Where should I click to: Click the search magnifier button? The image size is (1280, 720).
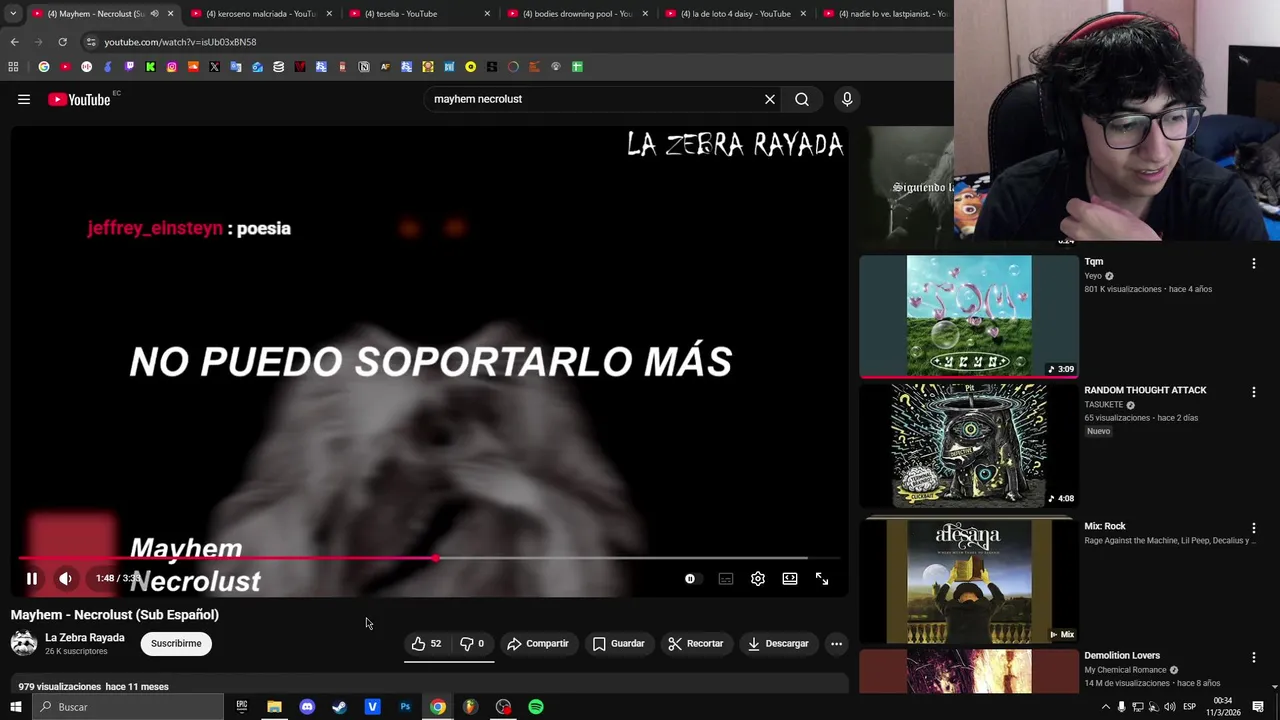[802, 99]
